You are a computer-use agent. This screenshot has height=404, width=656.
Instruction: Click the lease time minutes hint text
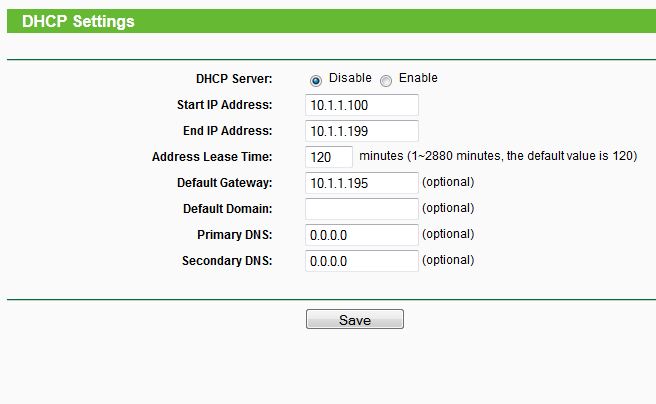point(498,156)
